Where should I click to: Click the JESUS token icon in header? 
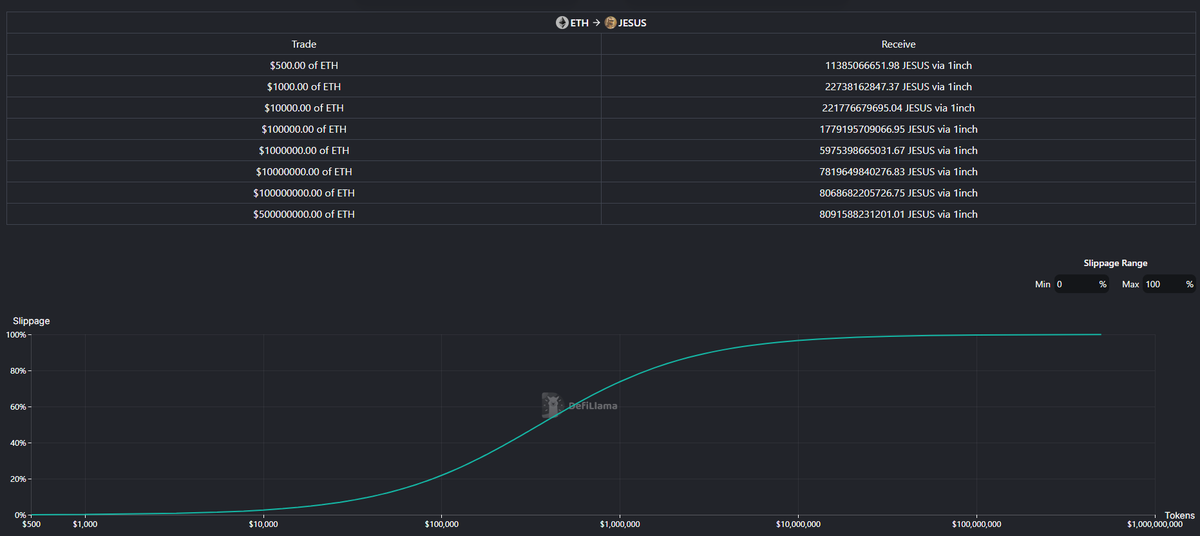[610, 23]
